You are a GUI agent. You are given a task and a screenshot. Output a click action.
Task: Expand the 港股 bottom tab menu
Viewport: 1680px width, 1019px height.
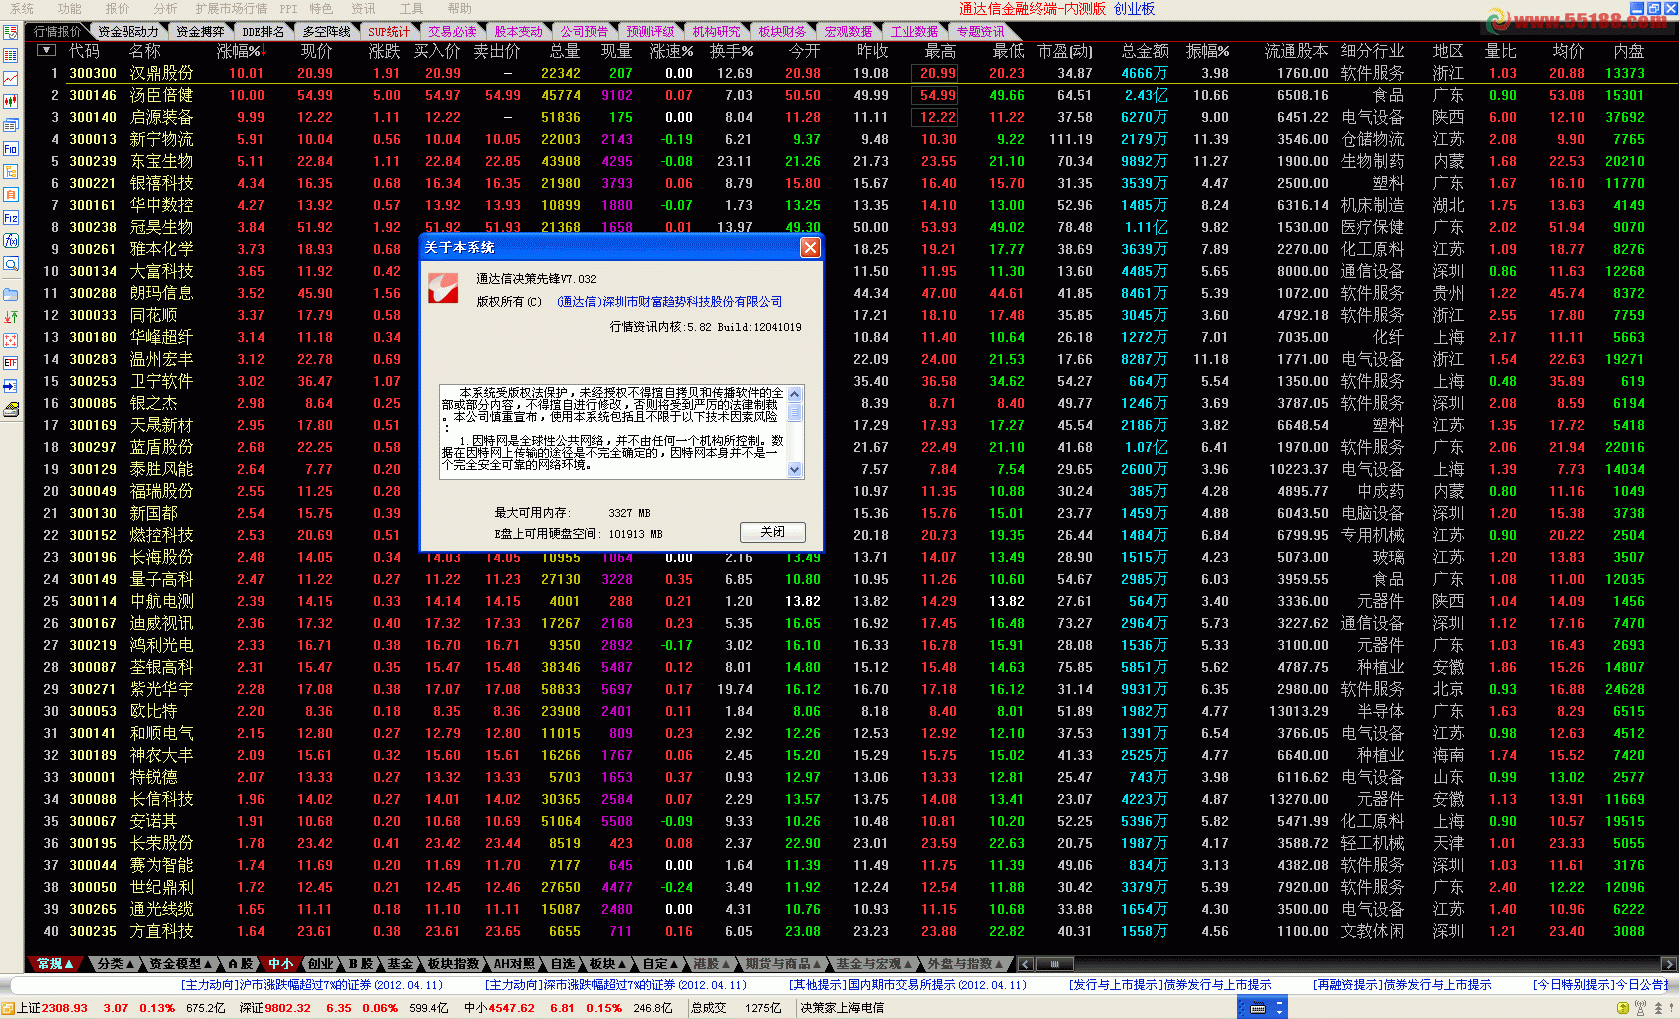[712, 964]
